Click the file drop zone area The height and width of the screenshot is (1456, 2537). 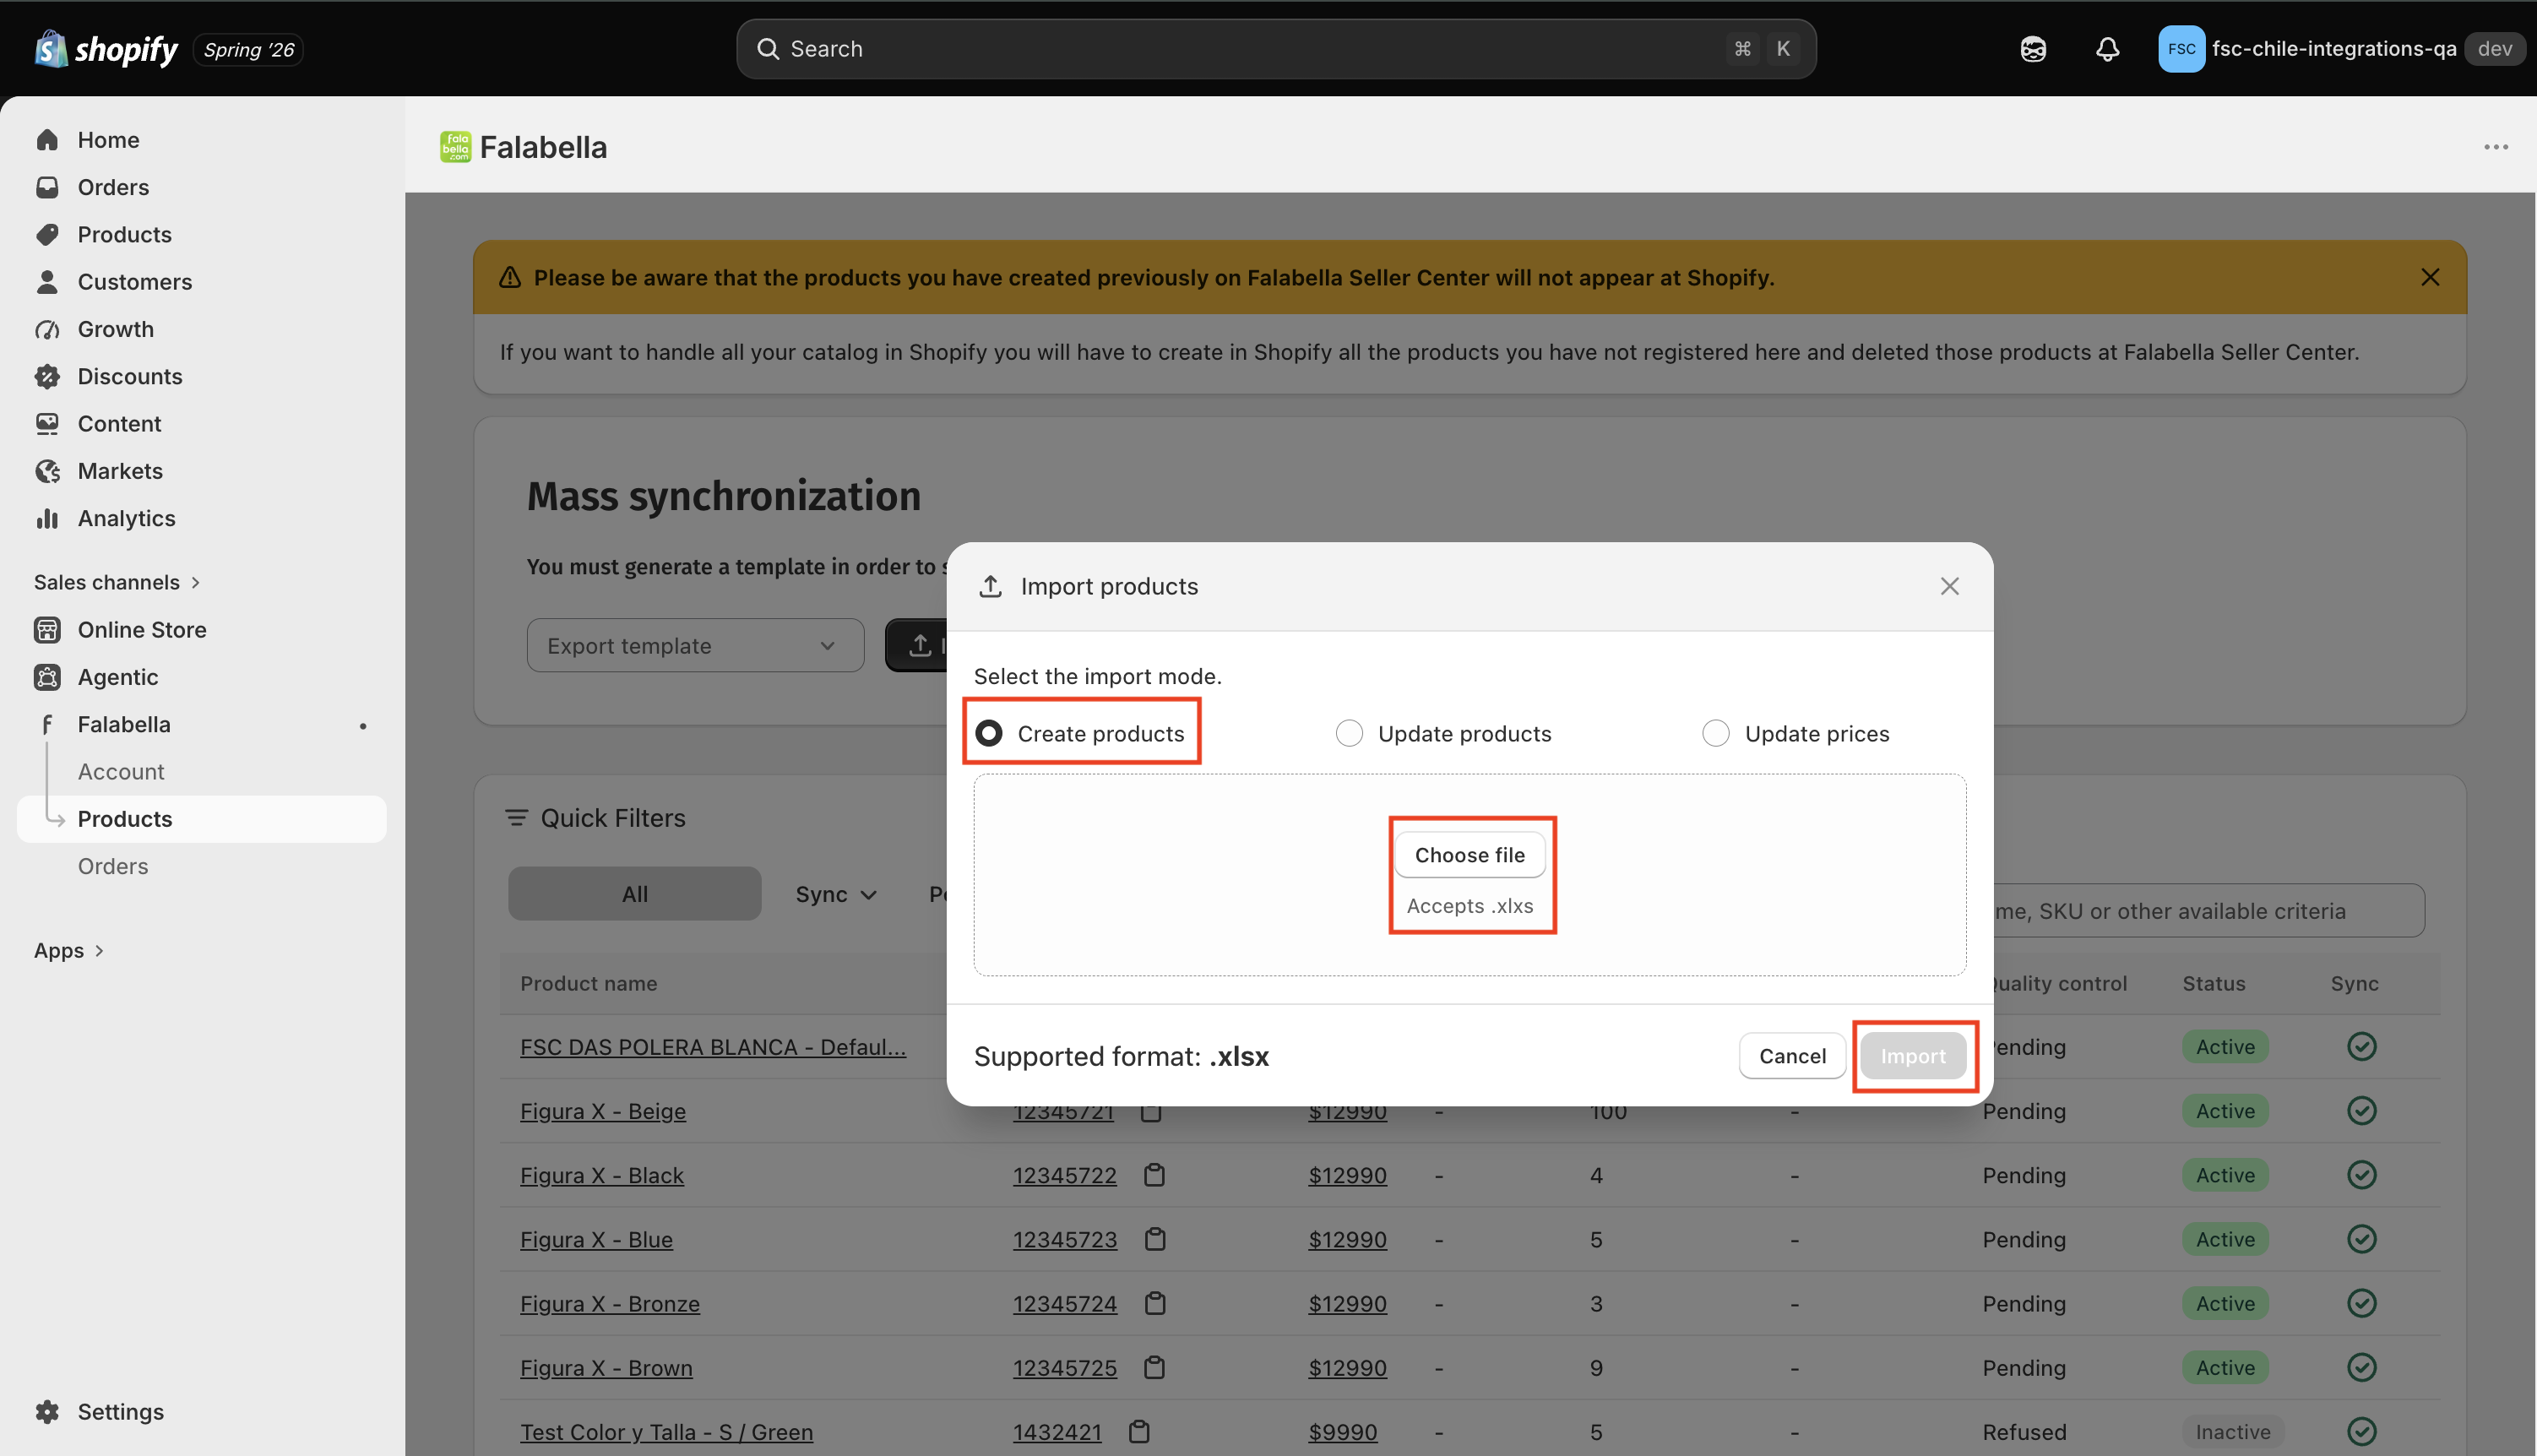tap(1469, 875)
